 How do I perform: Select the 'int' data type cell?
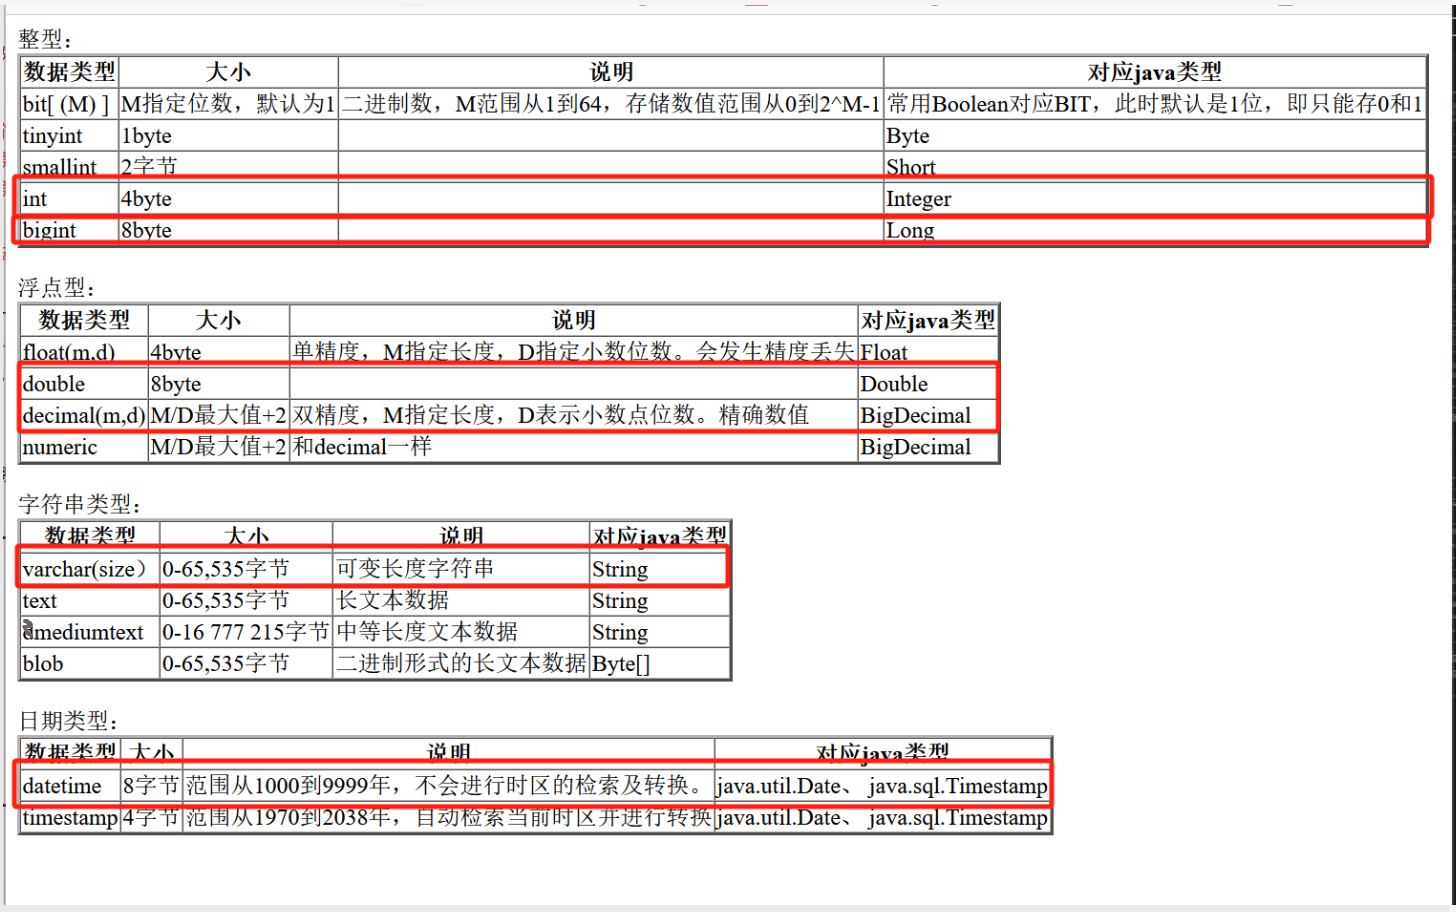[69, 199]
